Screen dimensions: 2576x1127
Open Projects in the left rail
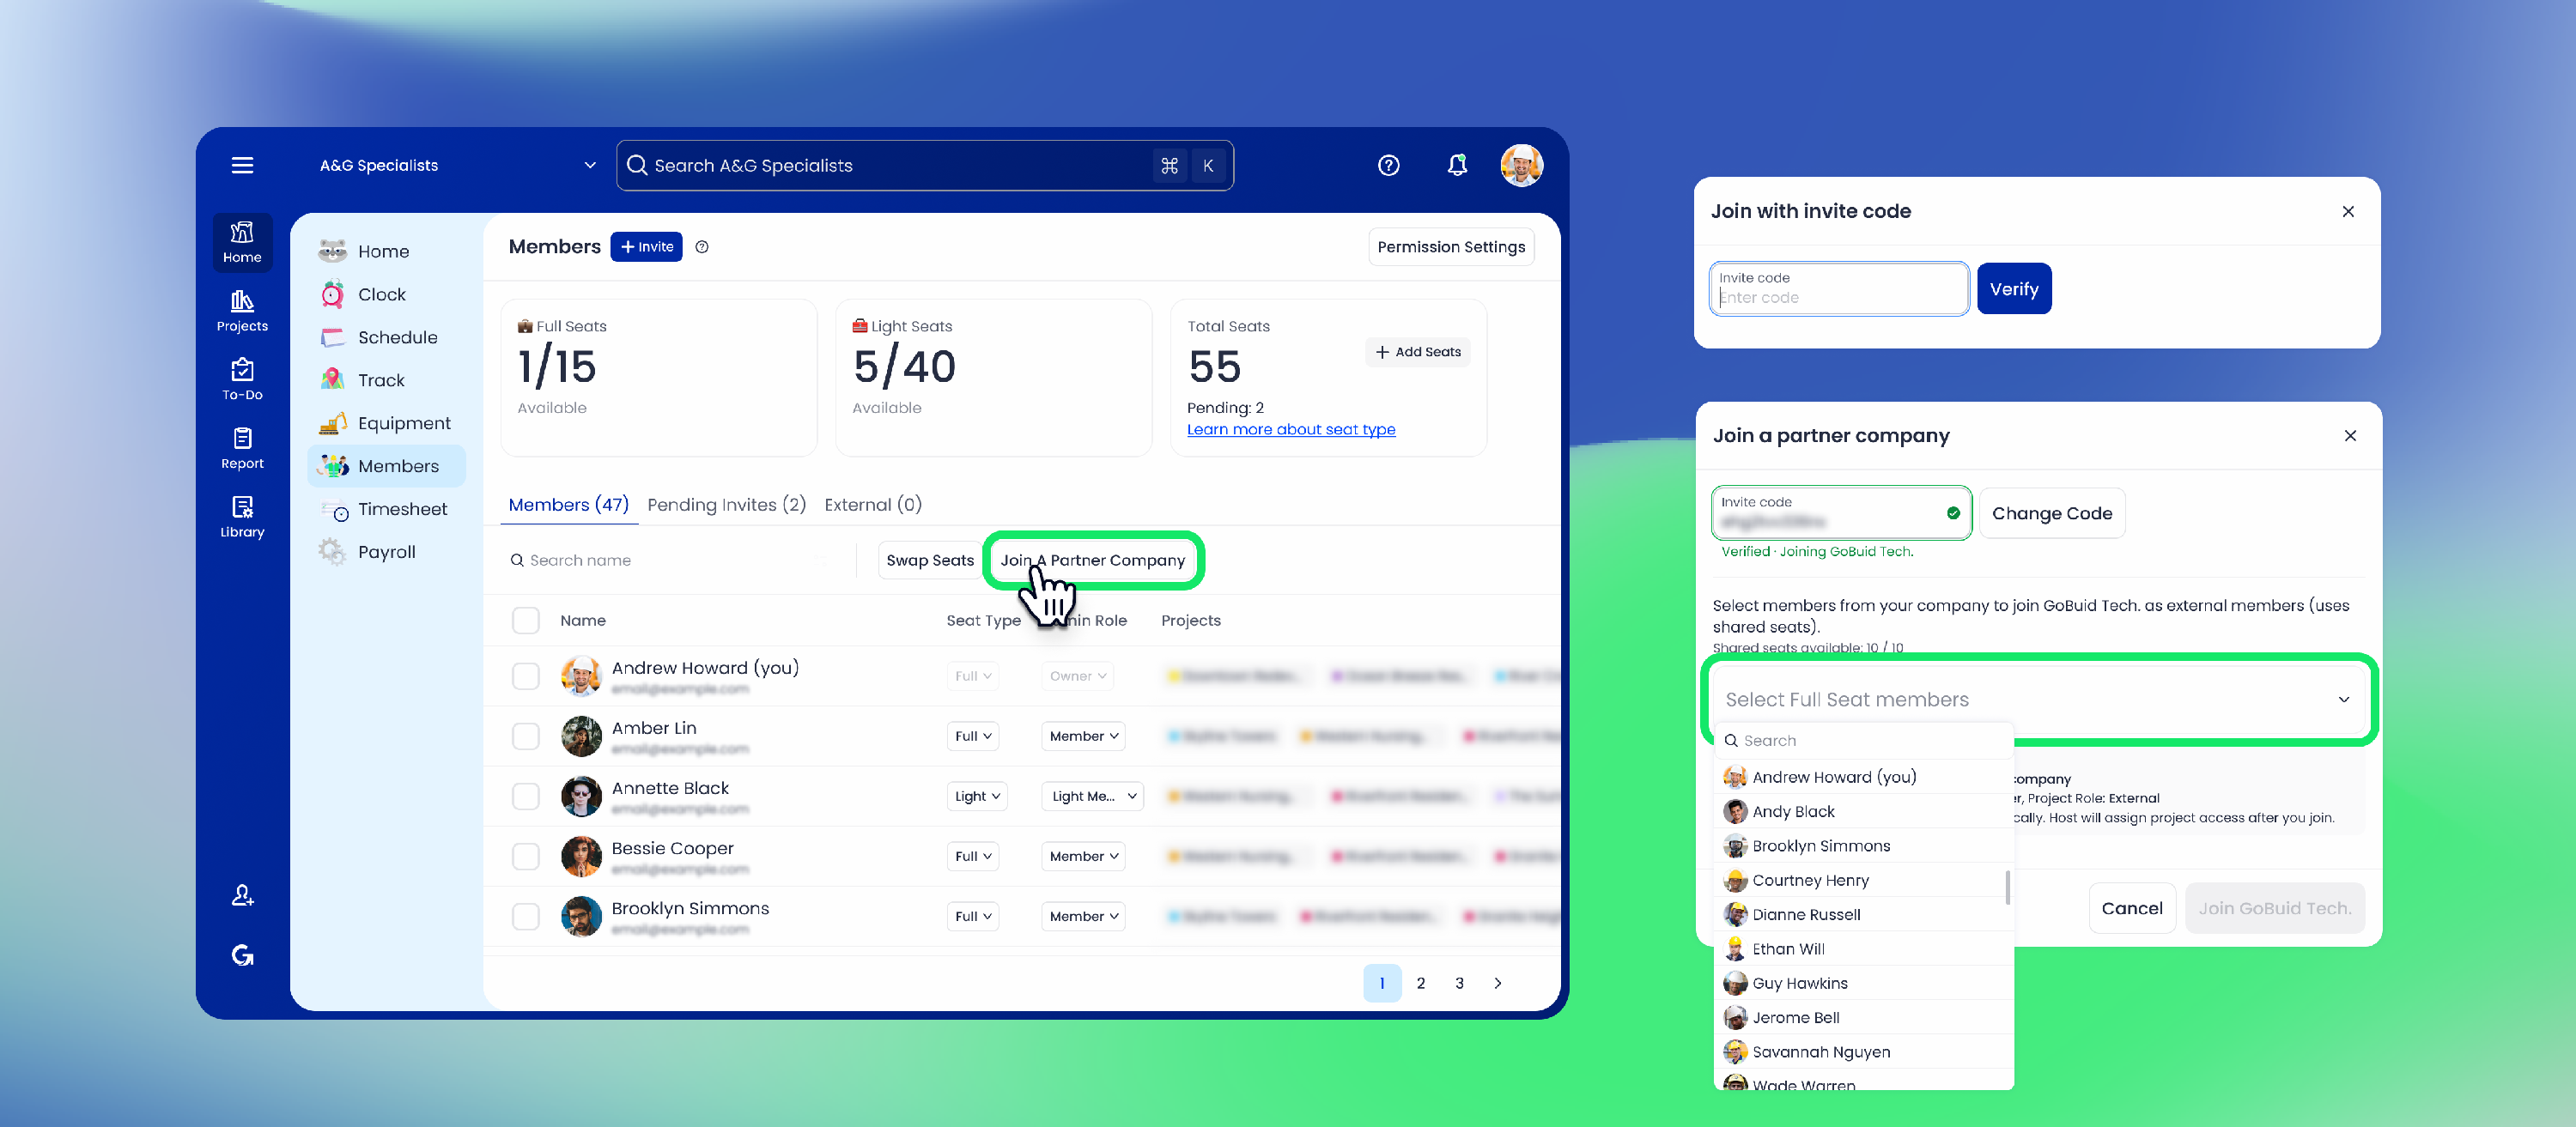tap(242, 310)
